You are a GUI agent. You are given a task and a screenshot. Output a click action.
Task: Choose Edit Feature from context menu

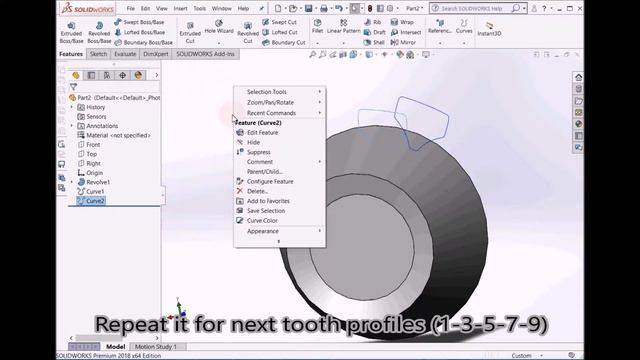[x=280, y=133]
